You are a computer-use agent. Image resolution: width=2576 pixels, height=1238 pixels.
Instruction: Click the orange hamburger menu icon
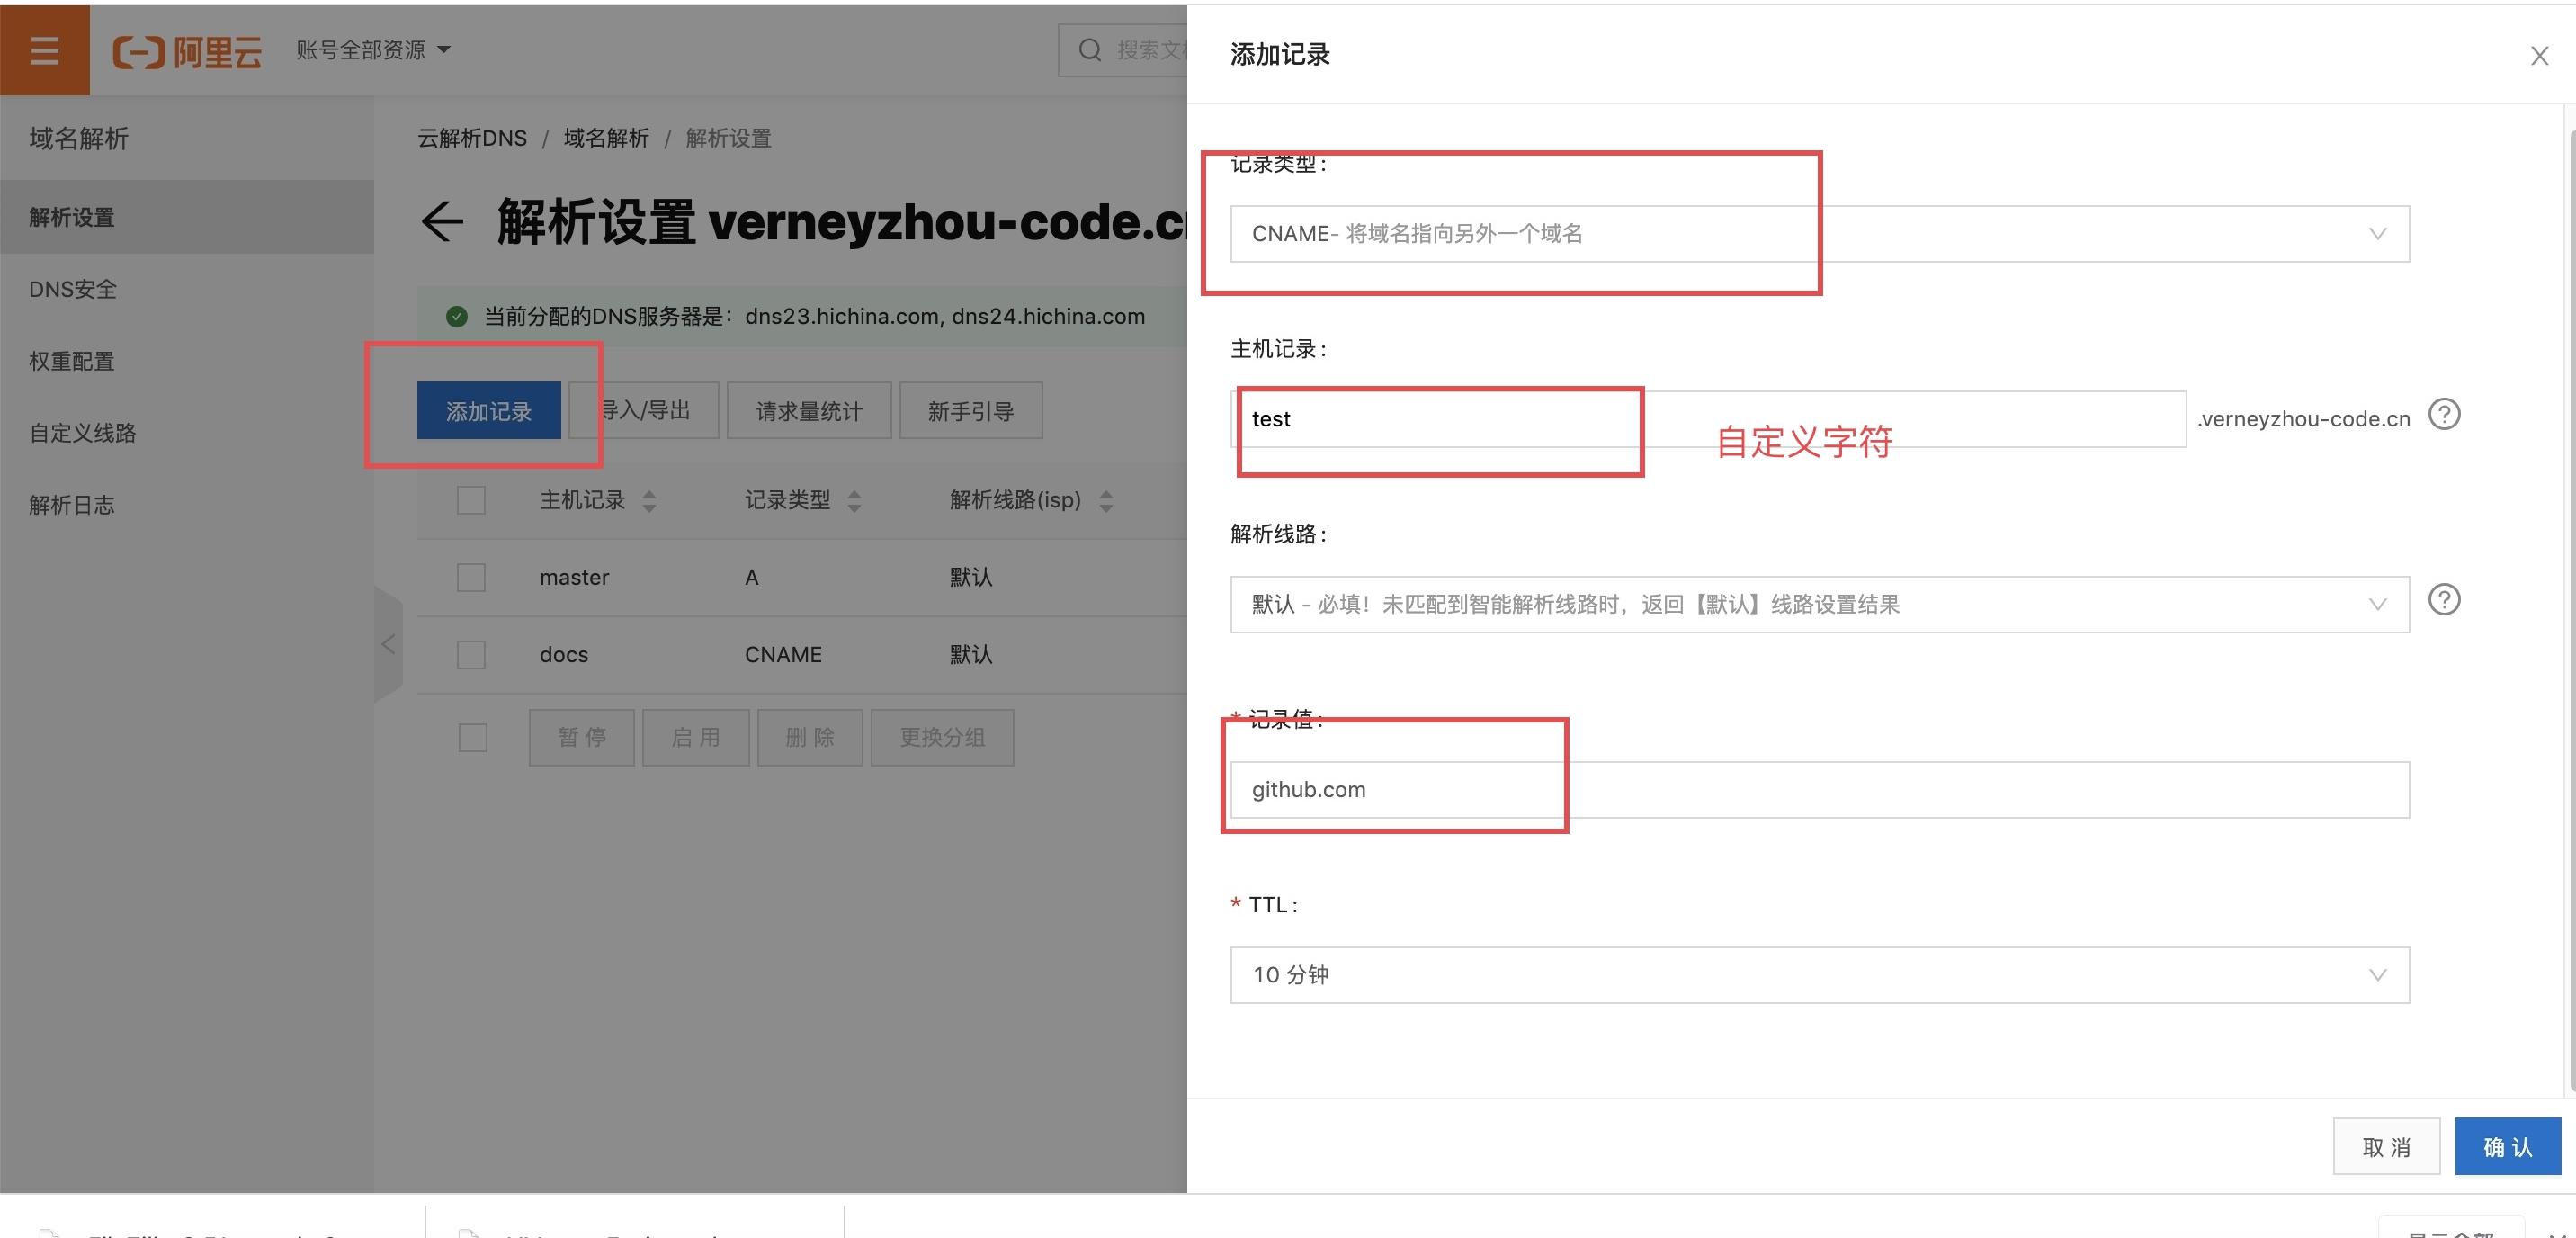point(44,50)
